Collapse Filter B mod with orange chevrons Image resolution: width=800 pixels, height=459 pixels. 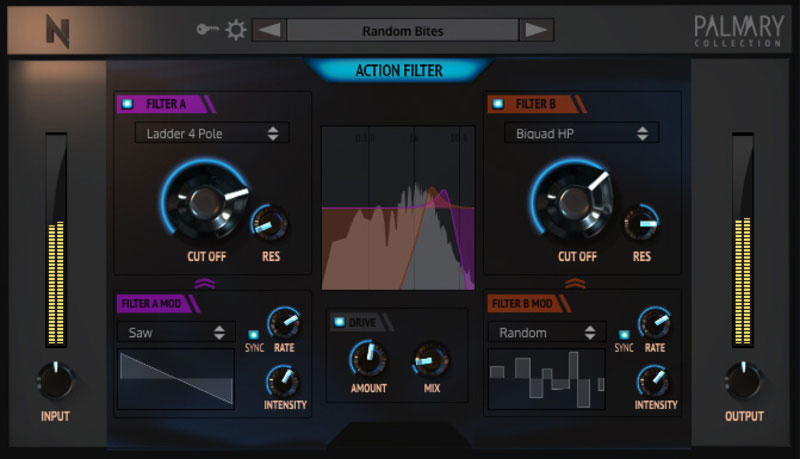[574, 283]
